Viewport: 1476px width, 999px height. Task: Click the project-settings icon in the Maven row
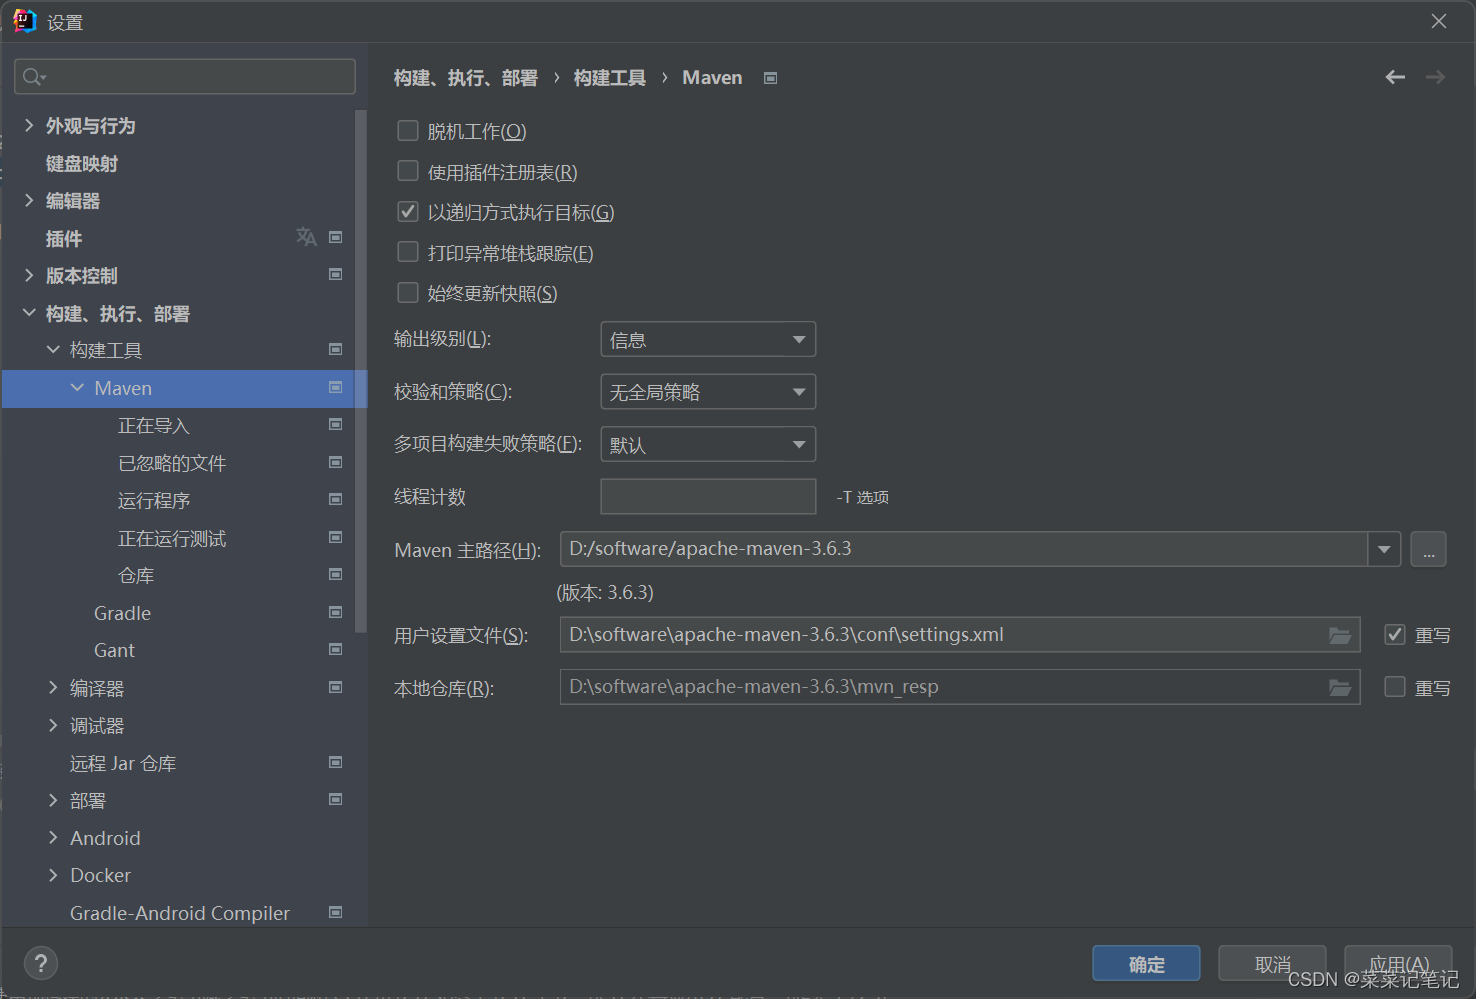pyautogui.click(x=336, y=387)
